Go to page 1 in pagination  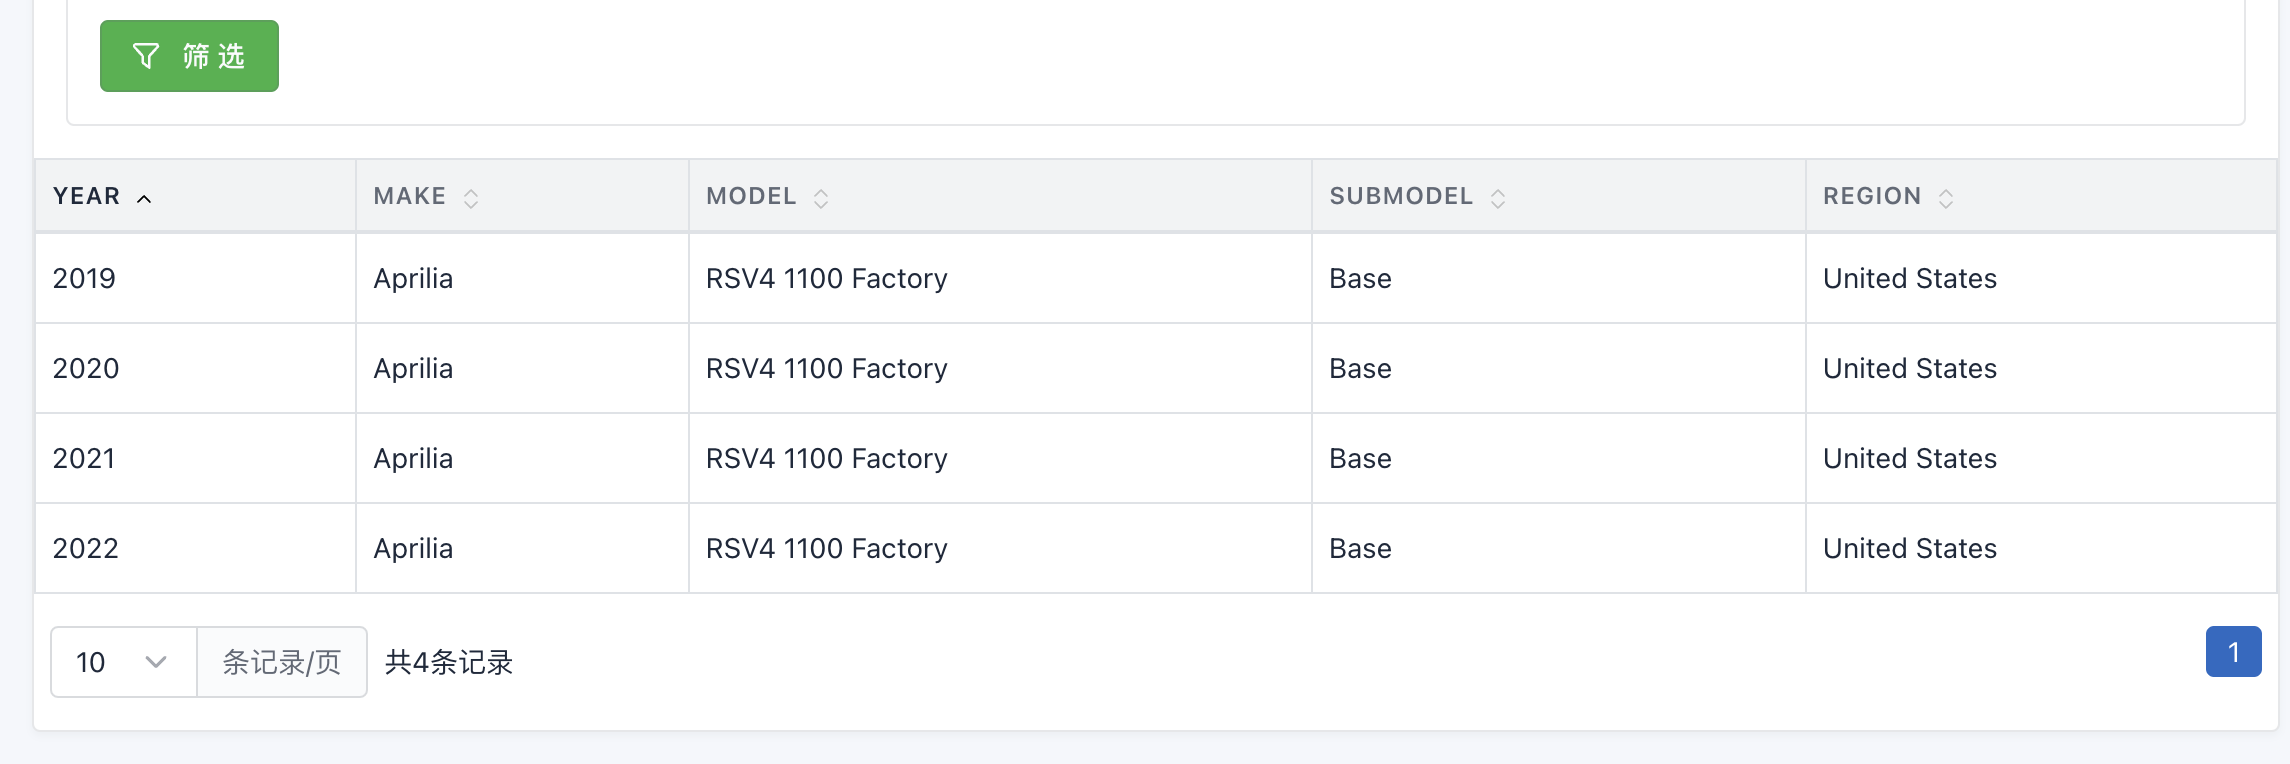(x=2233, y=652)
